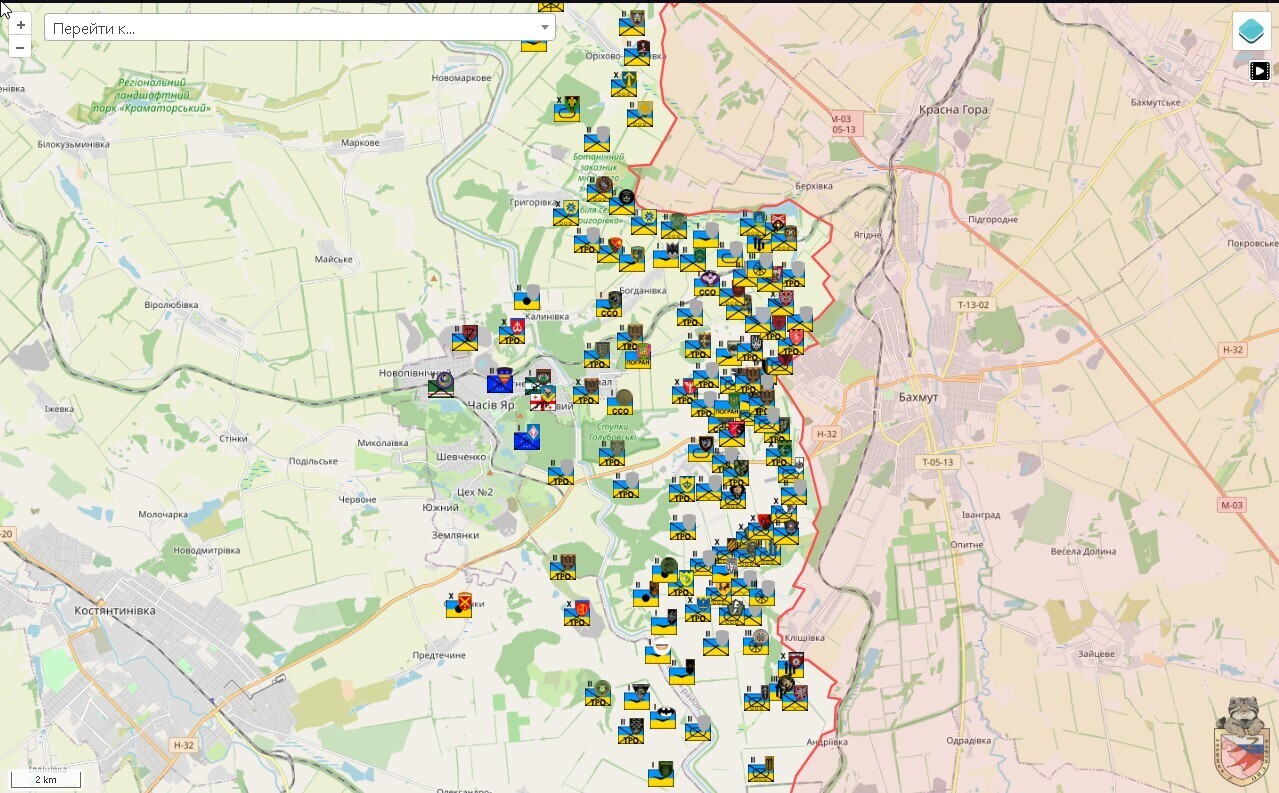Click green-white striped flag marker near Новопівнічний

[x=441, y=386]
